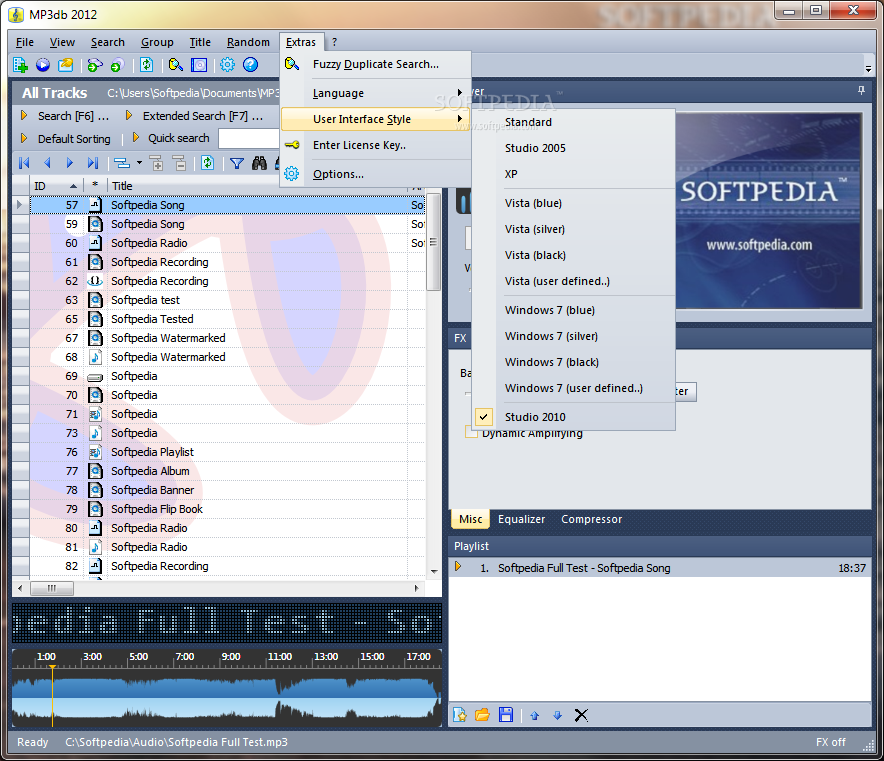This screenshot has width=884, height=761.
Task: Click the open folder with hand toolbar icon
Action: tap(66, 65)
